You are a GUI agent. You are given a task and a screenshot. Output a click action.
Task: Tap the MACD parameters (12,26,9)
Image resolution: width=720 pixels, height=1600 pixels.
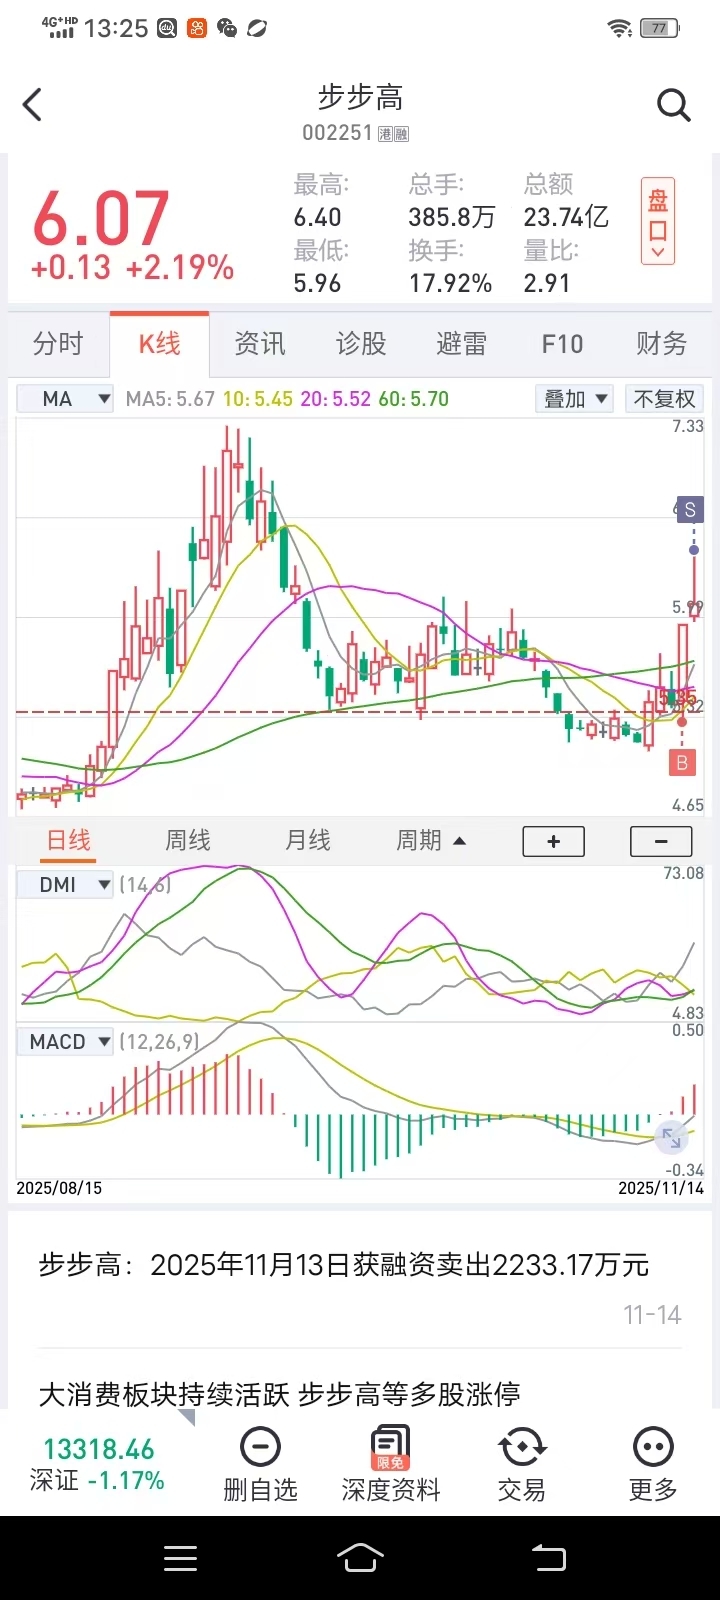[159, 1042]
